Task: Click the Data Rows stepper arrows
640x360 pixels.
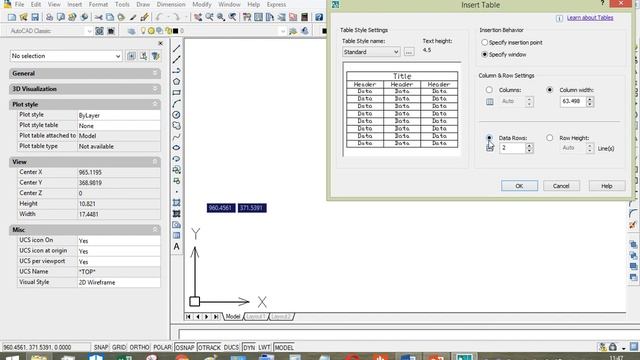Action: click(529, 148)
